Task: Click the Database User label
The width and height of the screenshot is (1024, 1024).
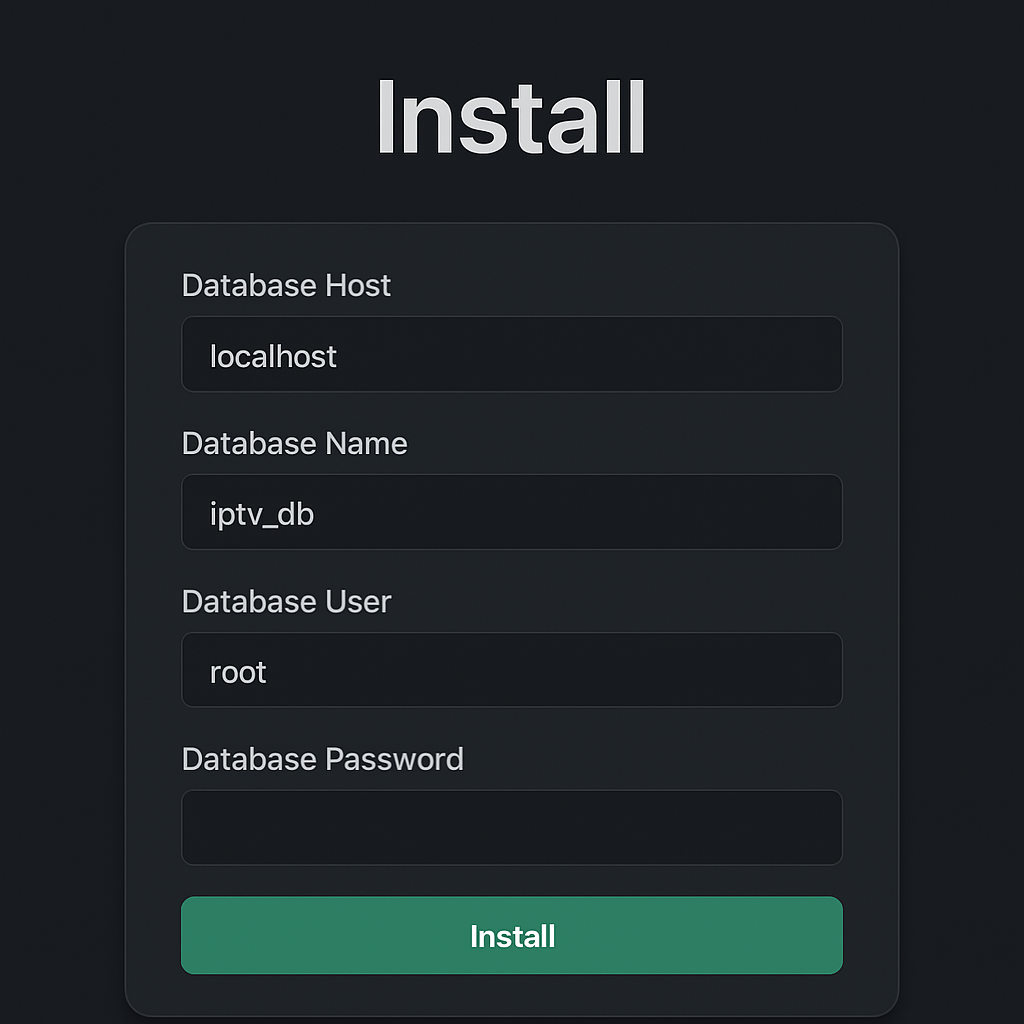Action: 286,601
